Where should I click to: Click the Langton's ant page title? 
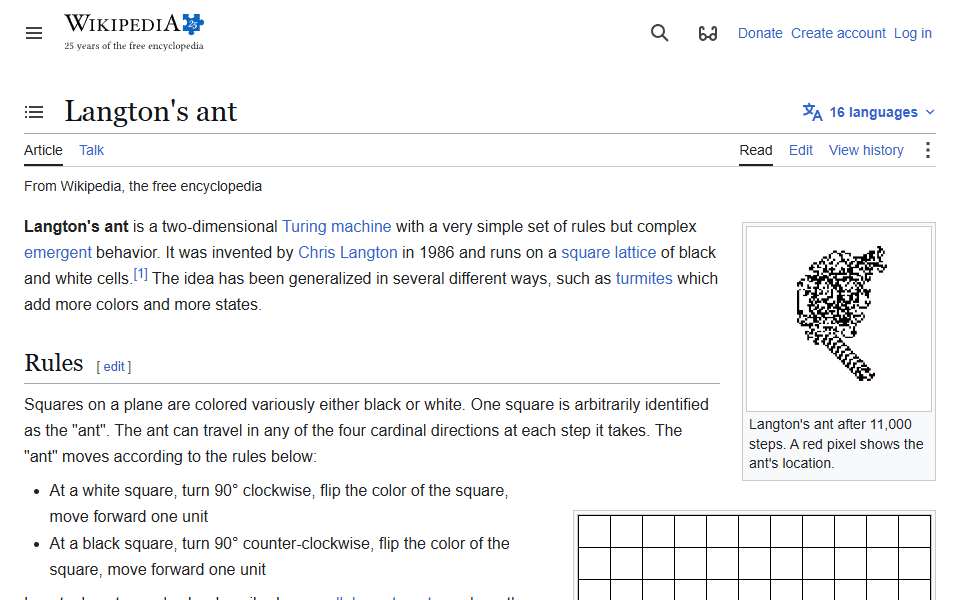(151, 111)
